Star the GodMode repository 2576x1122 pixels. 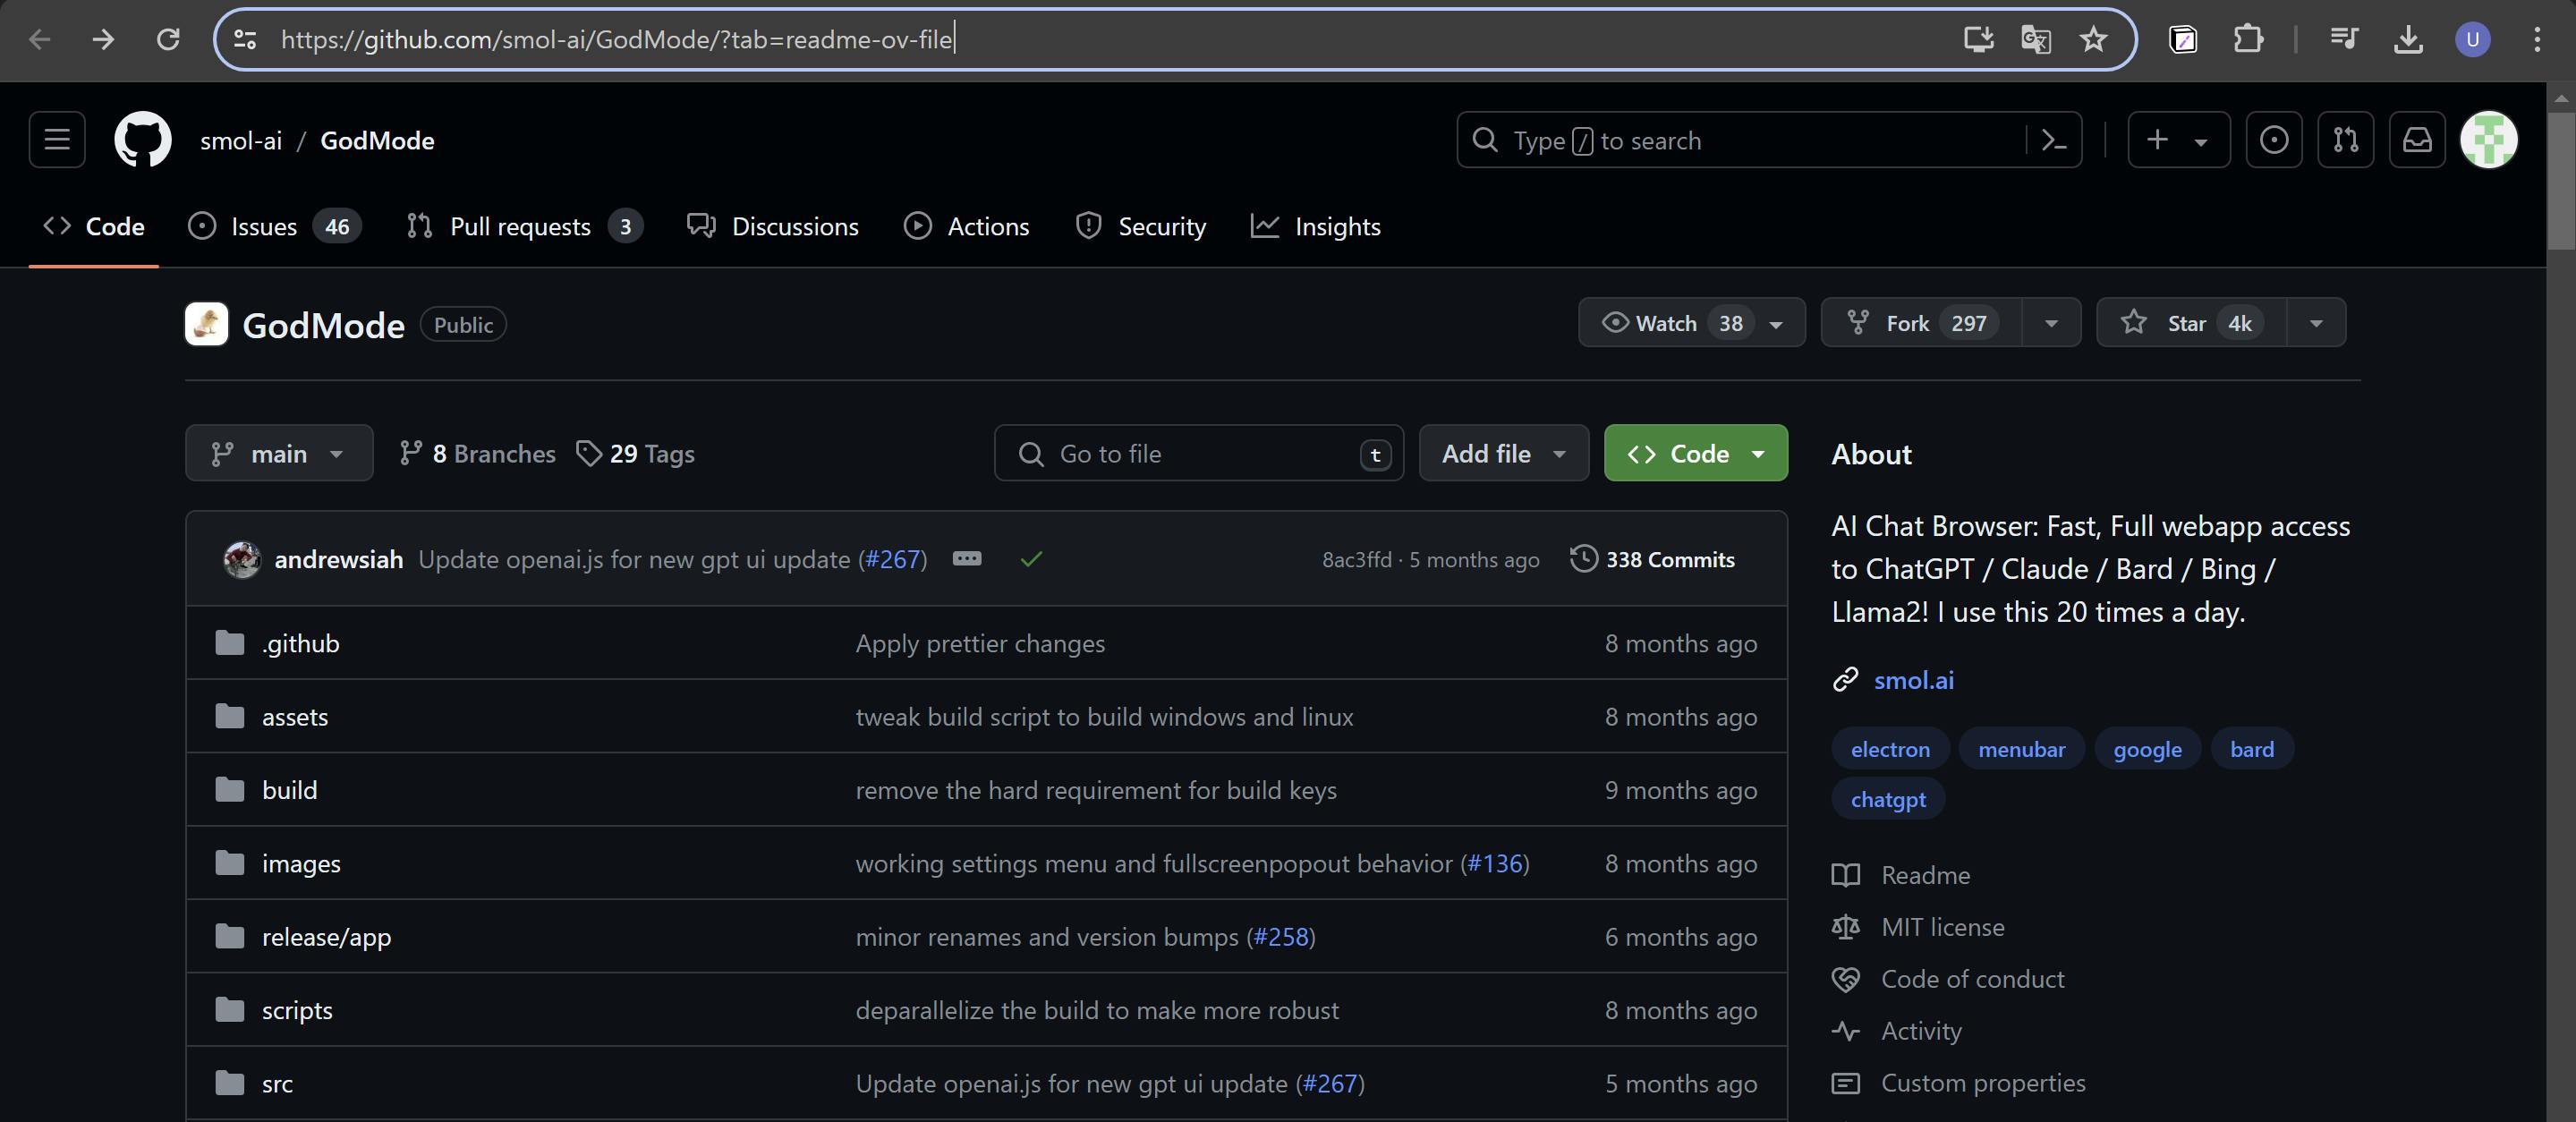pyautogui.click(x=2190, y=323)
